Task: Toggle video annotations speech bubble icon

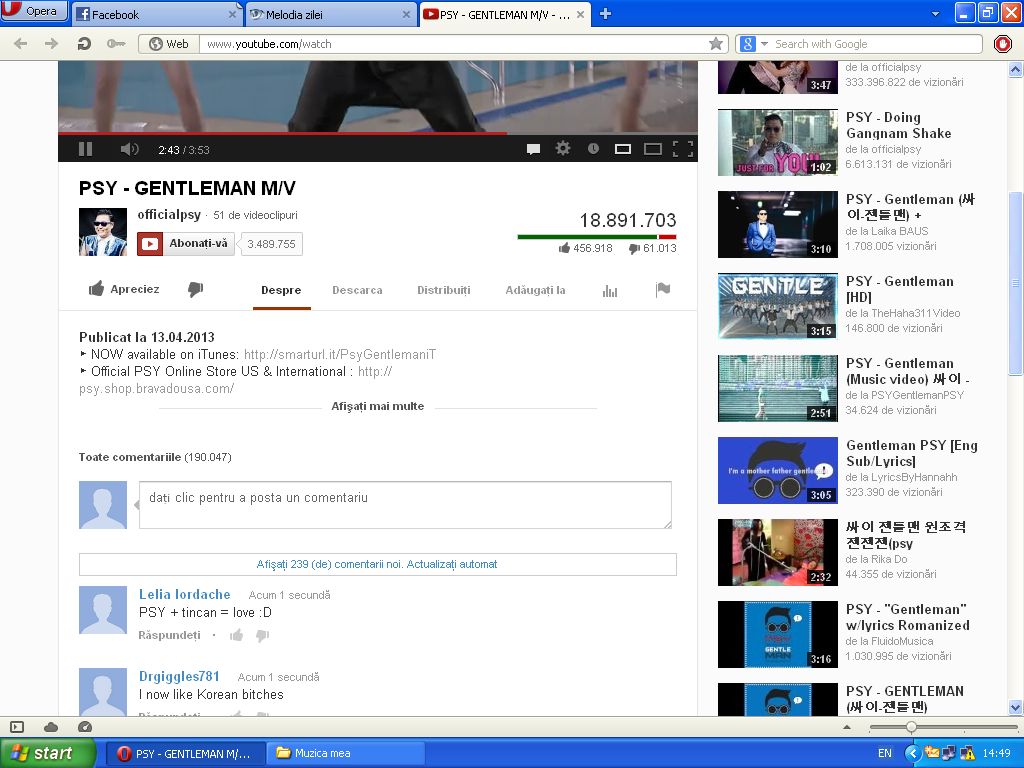Action: [533, 149]
